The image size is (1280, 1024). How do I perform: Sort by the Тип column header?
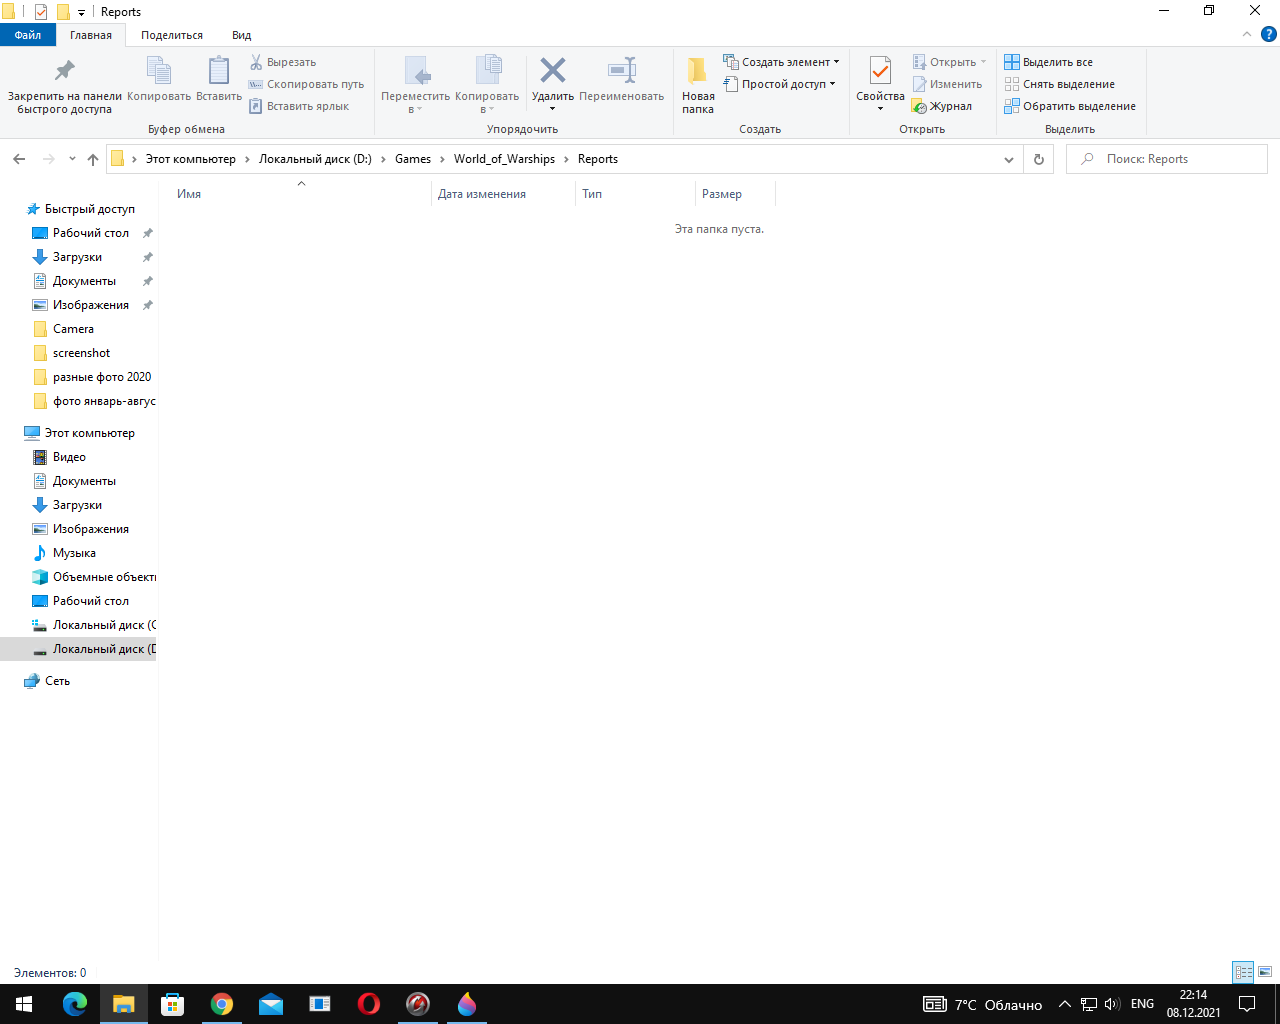click(x=635, y=194)
